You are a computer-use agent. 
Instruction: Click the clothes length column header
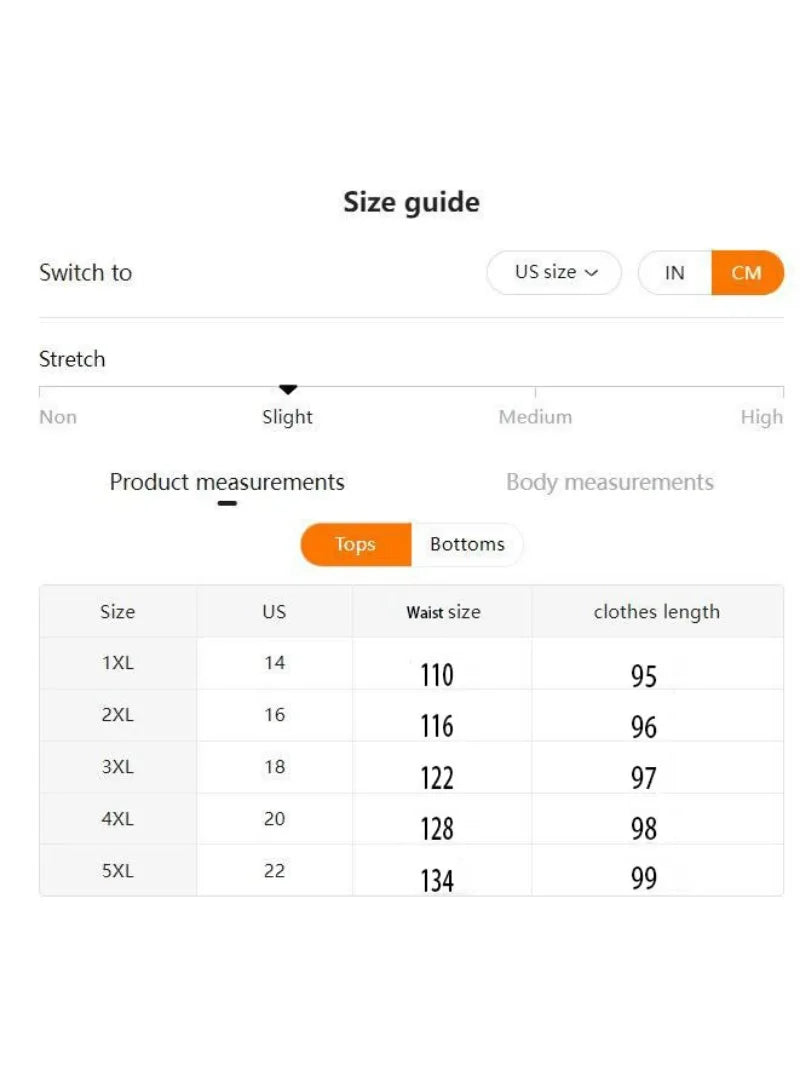click(656, 612)
